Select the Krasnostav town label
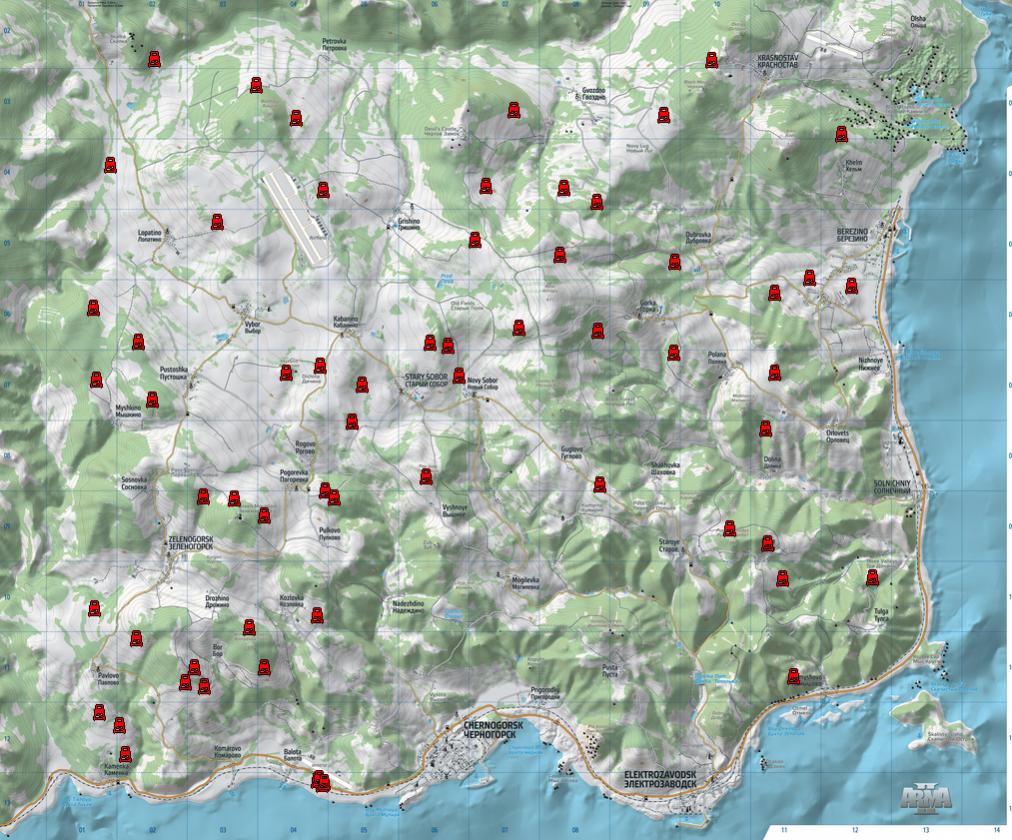This screenshot has height=840, width=1012. coord(778,61)
